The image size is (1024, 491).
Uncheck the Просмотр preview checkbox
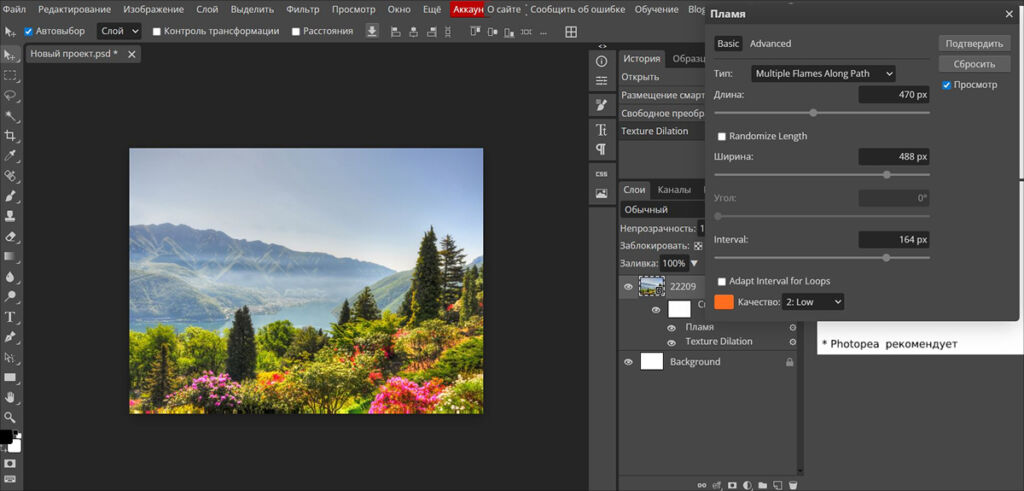(946, 85)
